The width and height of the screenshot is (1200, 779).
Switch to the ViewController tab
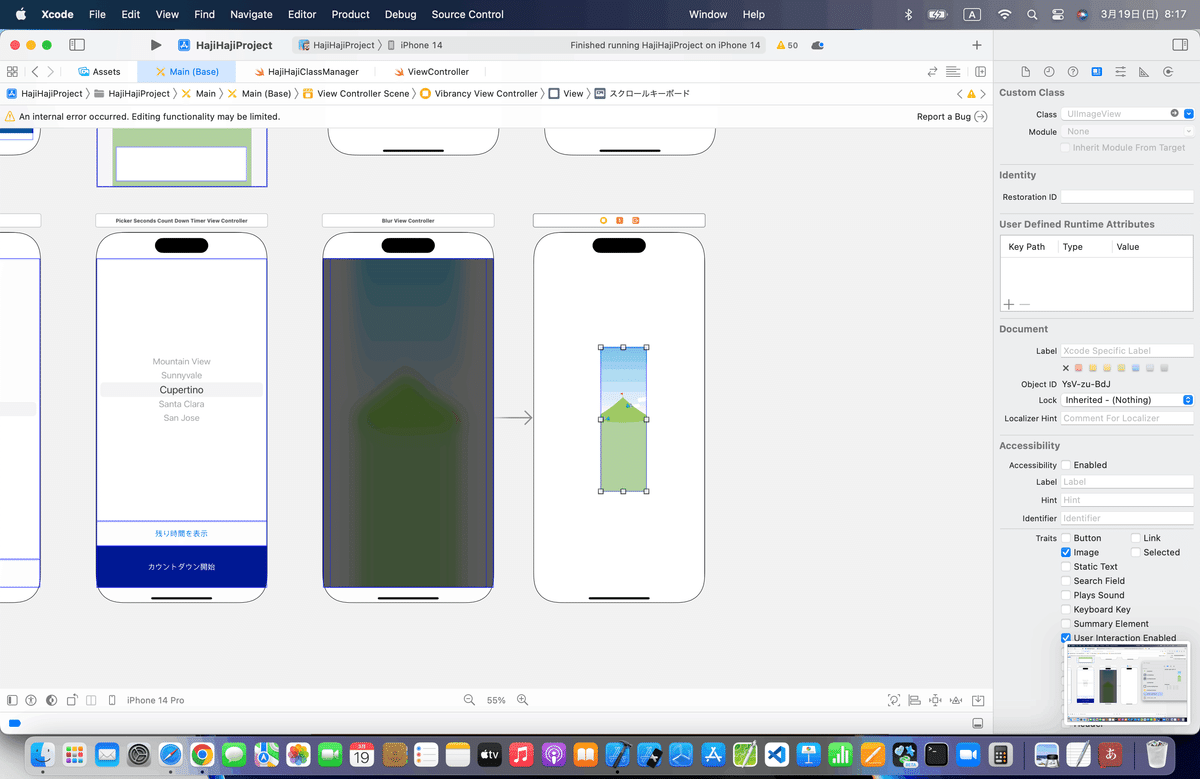(431, 72)
